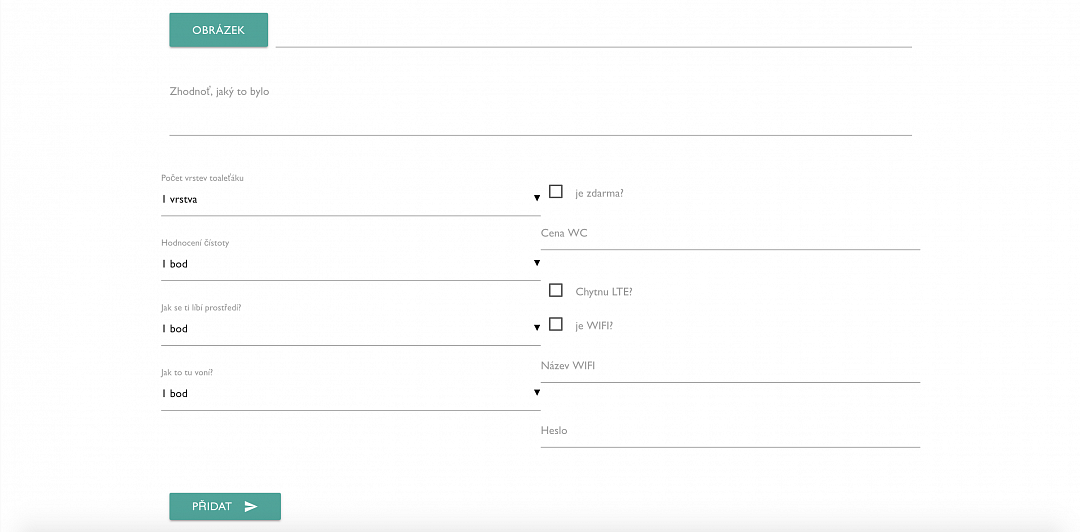The height and width of the screenshot is (532, 1080).
Task: Focus the Heslo input field
Action: (730, 431)
